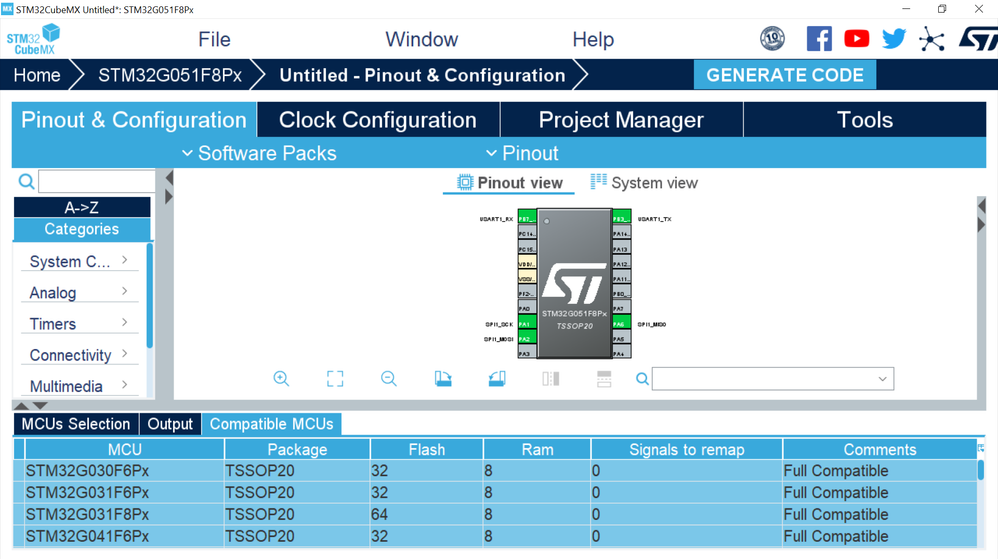The height and width of the screenshot is (559, 998).
Task: Click the category search magnifier icon
Action: point(26,181)
